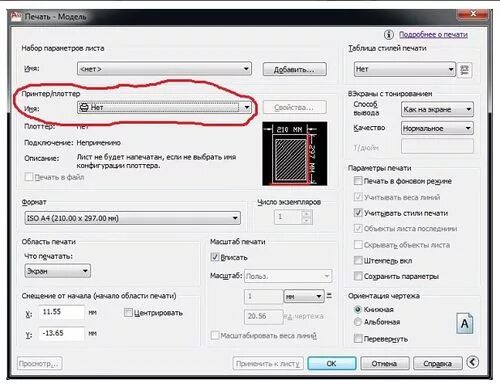Close the Печать - Модель dialog
The image size is (500, 388).
click(x=473, y=14)
